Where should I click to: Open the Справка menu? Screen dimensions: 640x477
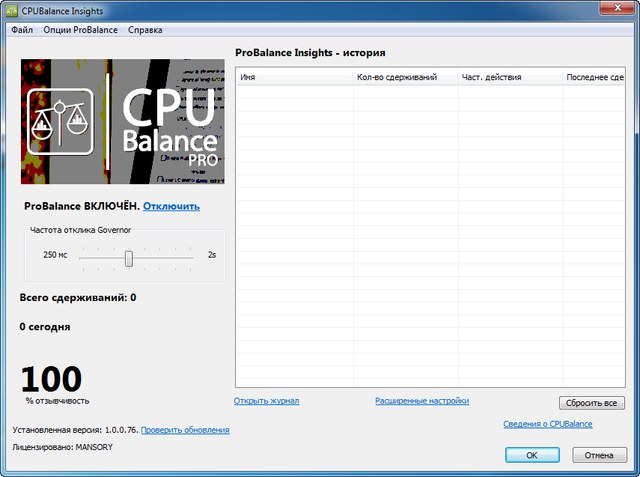[x=147, y=30]
